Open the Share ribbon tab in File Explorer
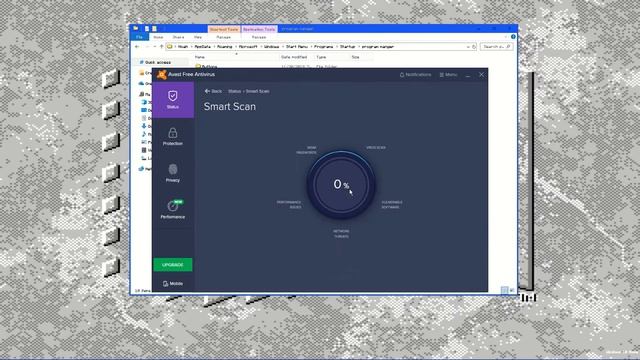 (x=178, y=37)
